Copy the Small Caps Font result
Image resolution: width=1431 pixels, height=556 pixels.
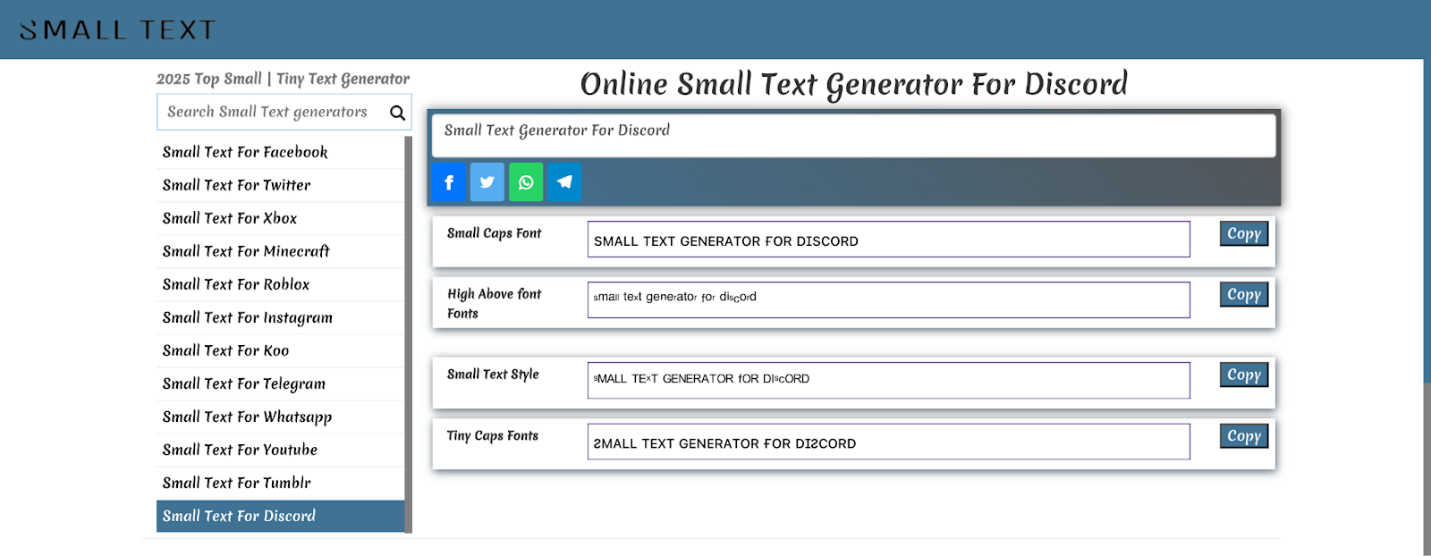1244,234
